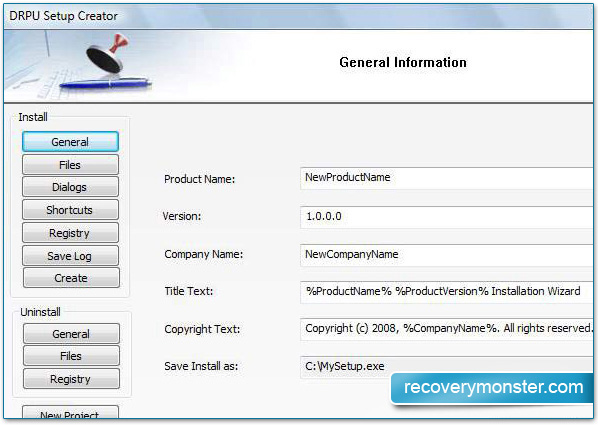Viewport: 598px width, 425px height.
Task: Select the Save Install as path field
Action: click(x=447, y=367)
